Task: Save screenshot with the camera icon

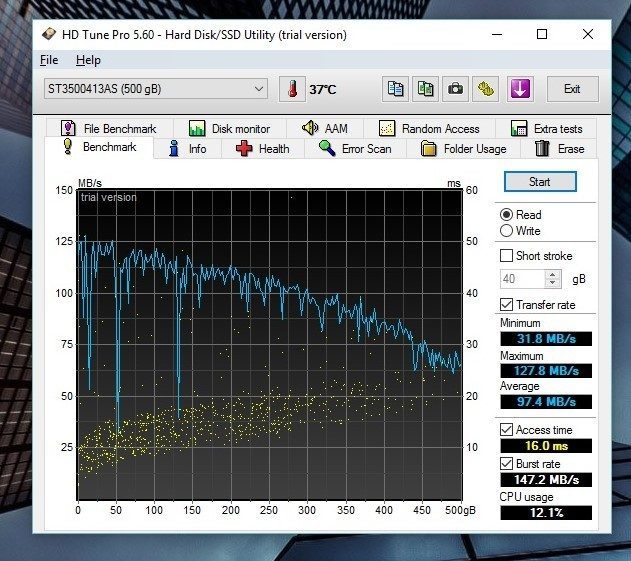Action: point(456,89)
